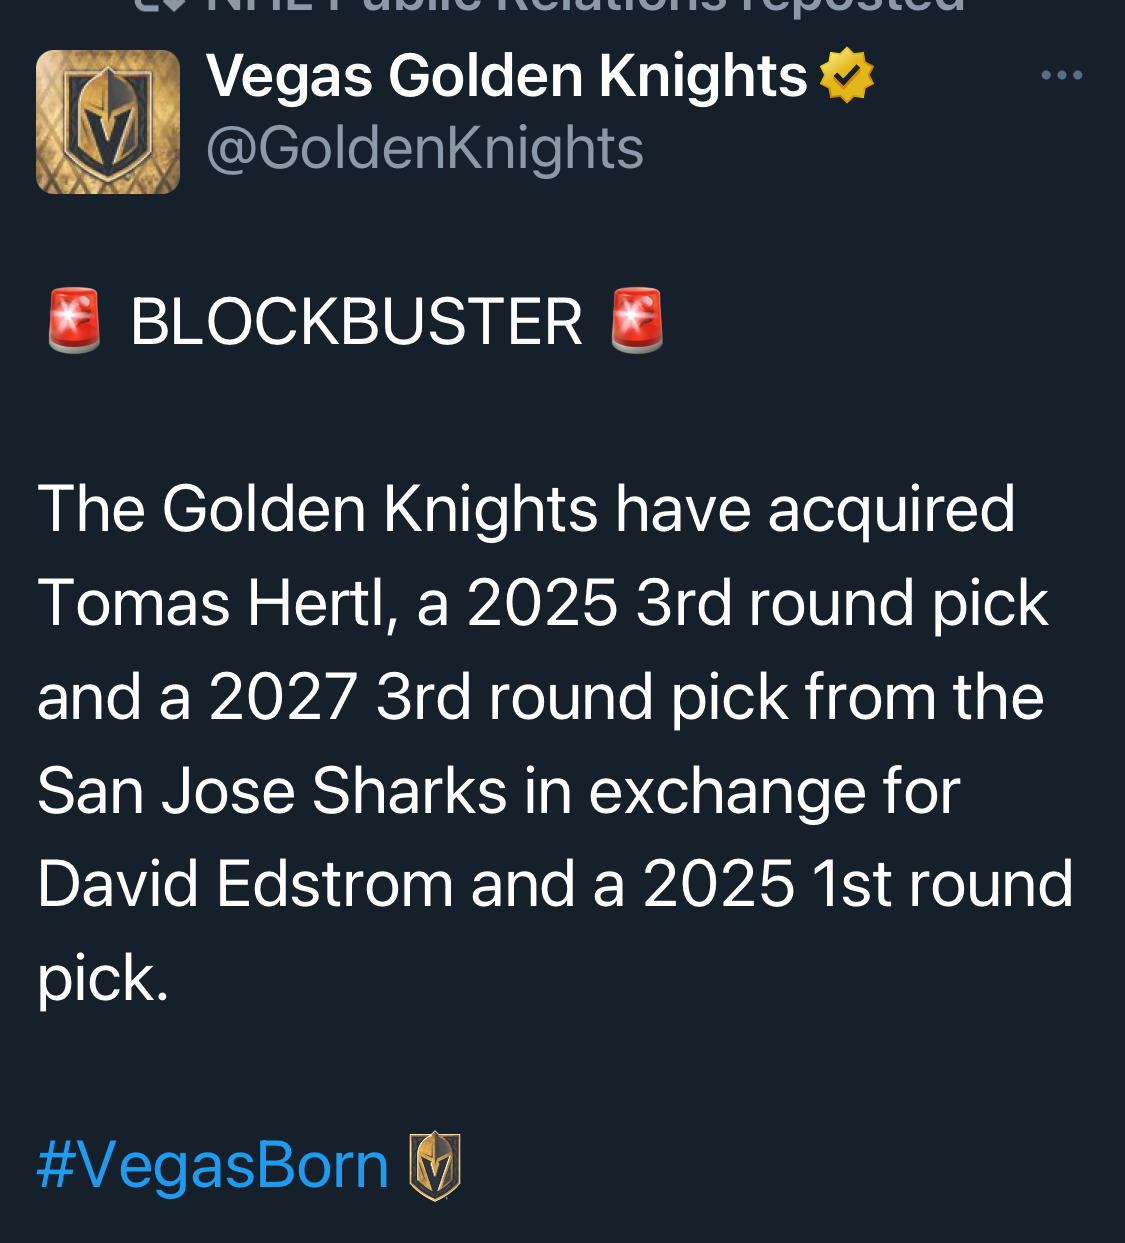Click the final word "pick." in tweet
The image size is (1125, 1243).
pos(103,979)
